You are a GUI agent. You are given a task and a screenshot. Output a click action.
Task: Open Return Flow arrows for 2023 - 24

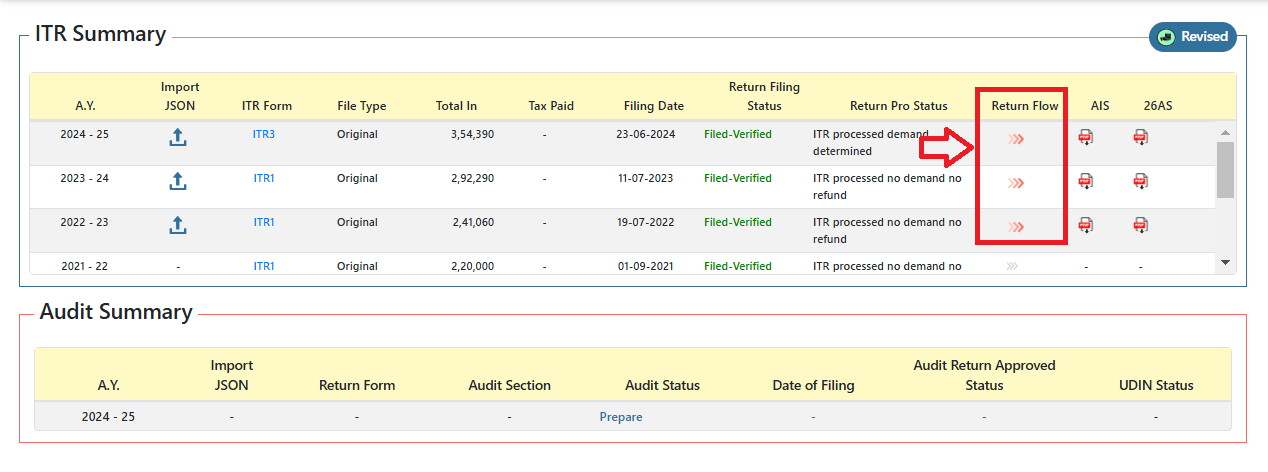point(1016,183)
